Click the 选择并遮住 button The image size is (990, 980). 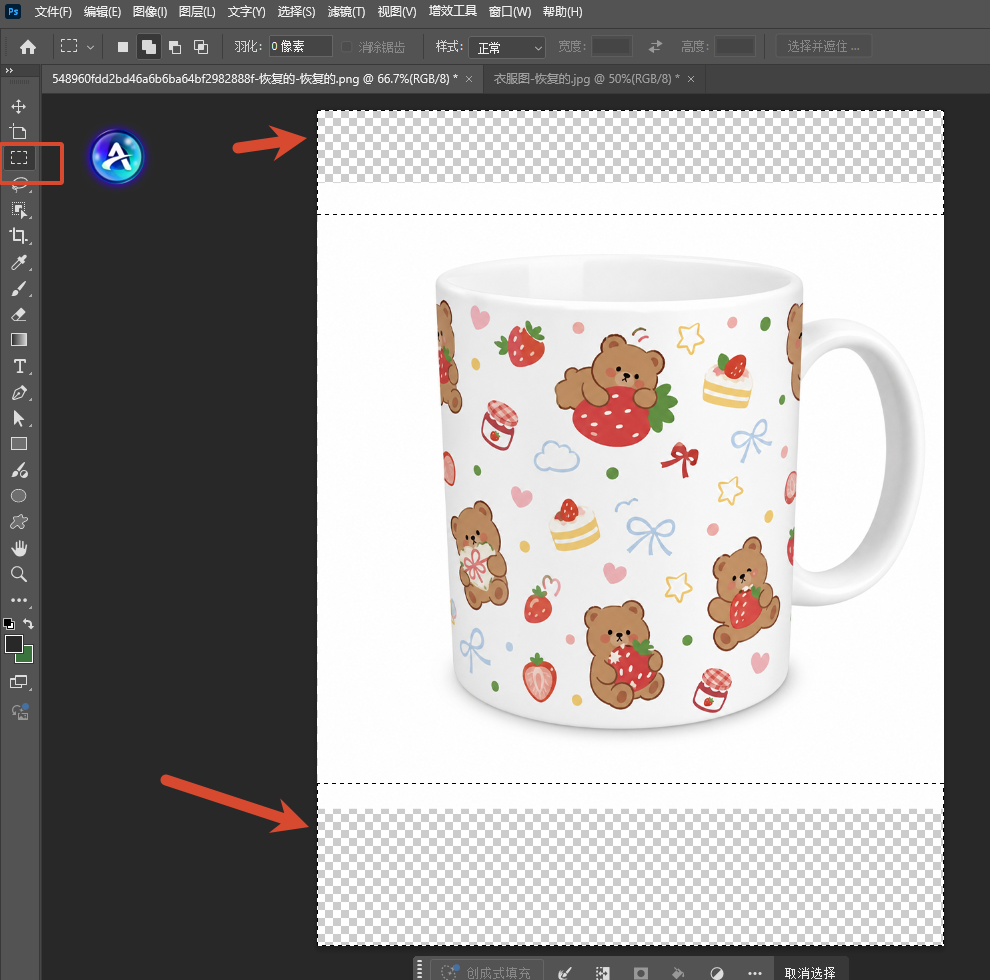point(823,47)
